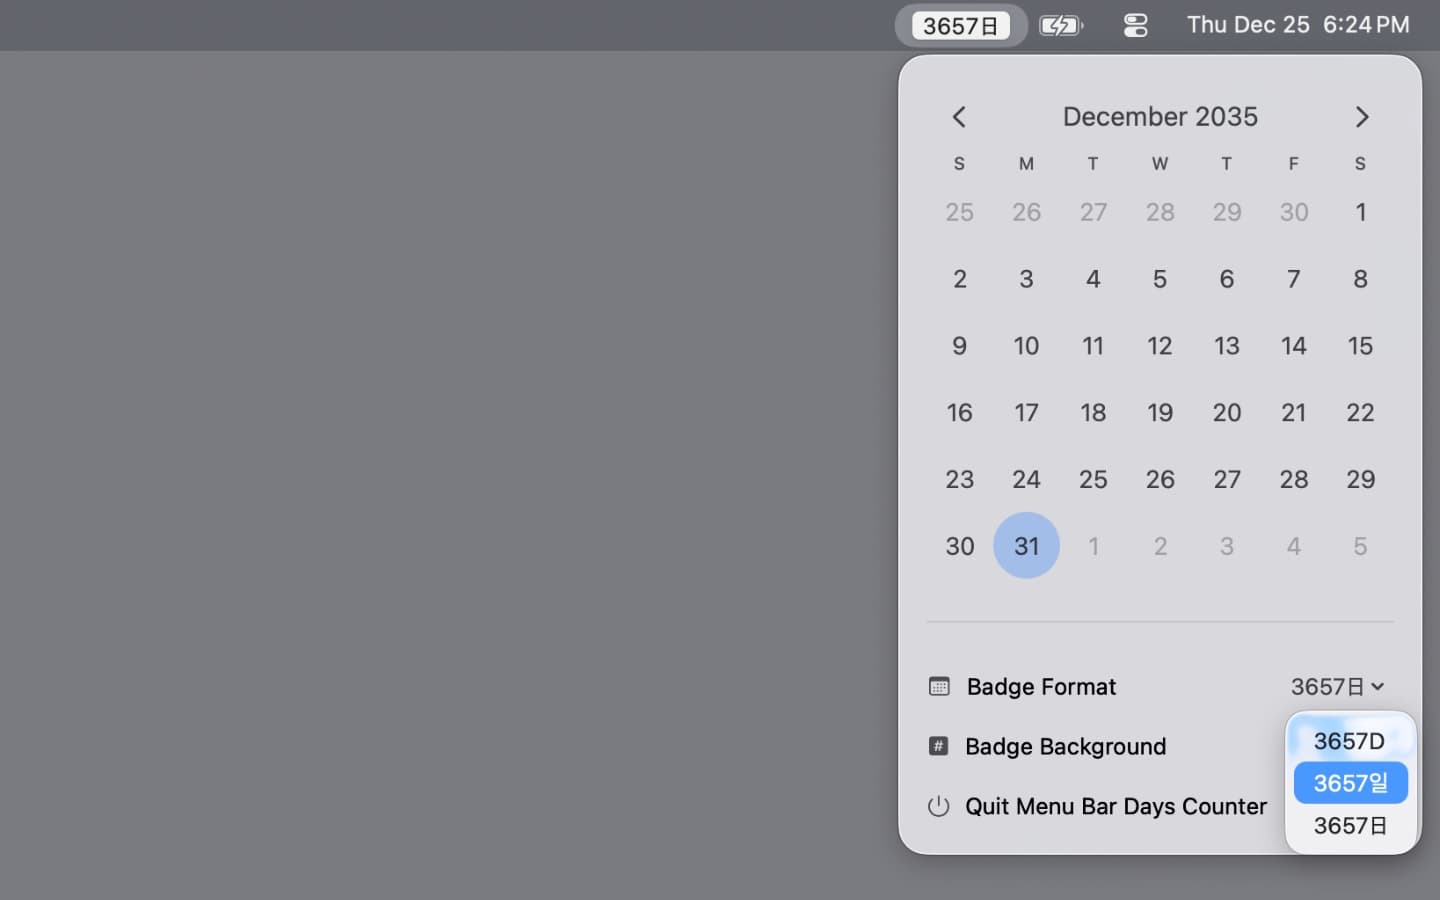Open the Badge Format dropdown
1440x900 pixels.
[x=1337, y=687]
